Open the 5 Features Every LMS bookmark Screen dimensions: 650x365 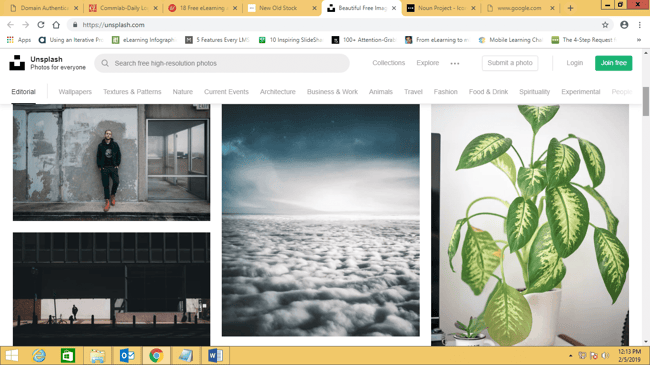click(x=217, y=40)
